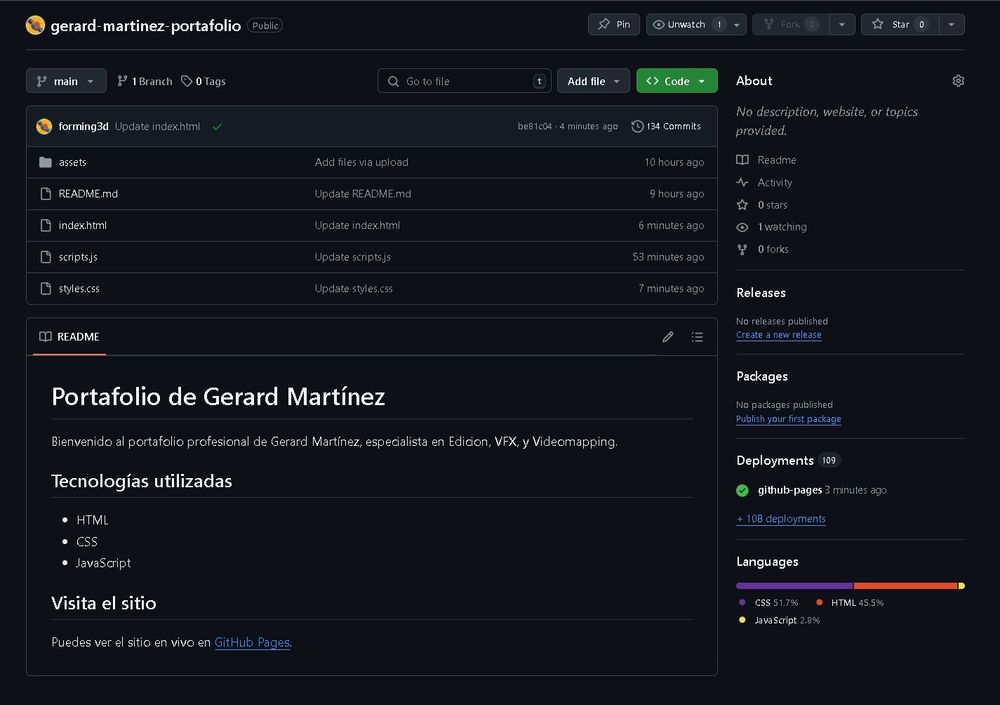
Task: Star this repository
Action: (x=900, y=24)
